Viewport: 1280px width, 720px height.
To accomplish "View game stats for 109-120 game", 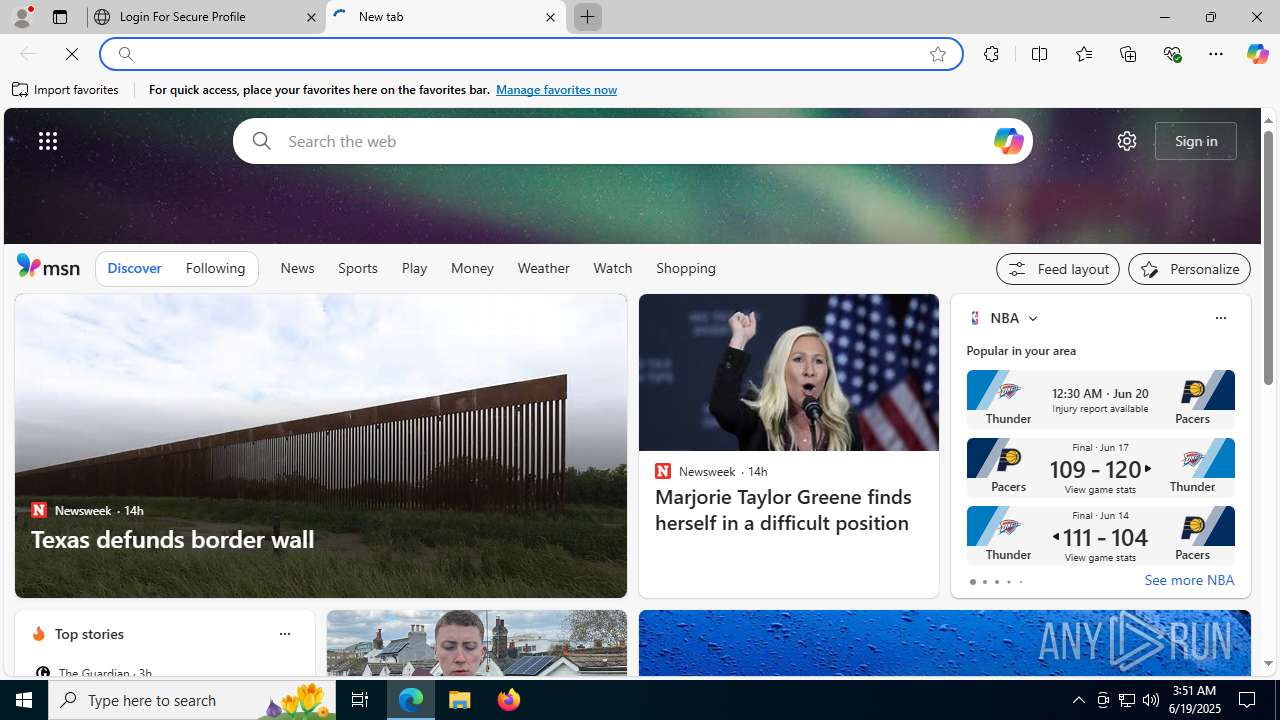I will pos(1100,490).
